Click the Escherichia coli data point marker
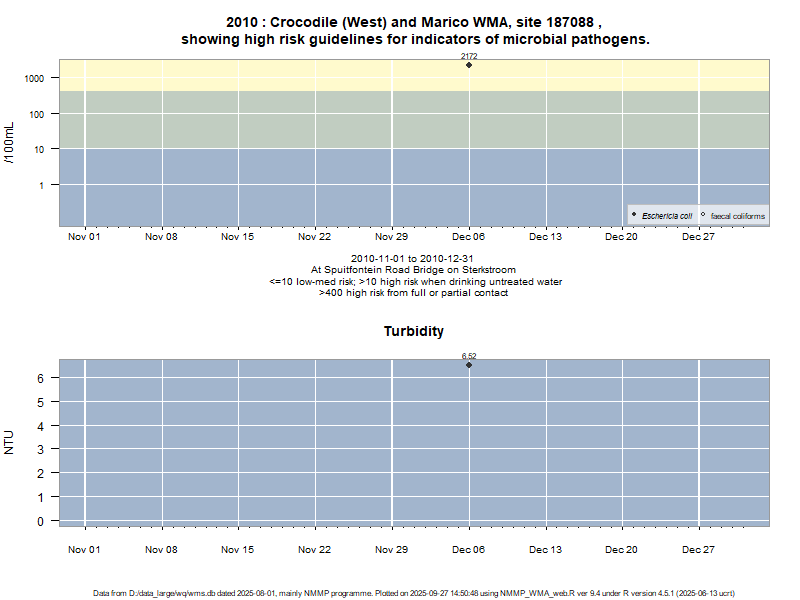 (469, 65)
